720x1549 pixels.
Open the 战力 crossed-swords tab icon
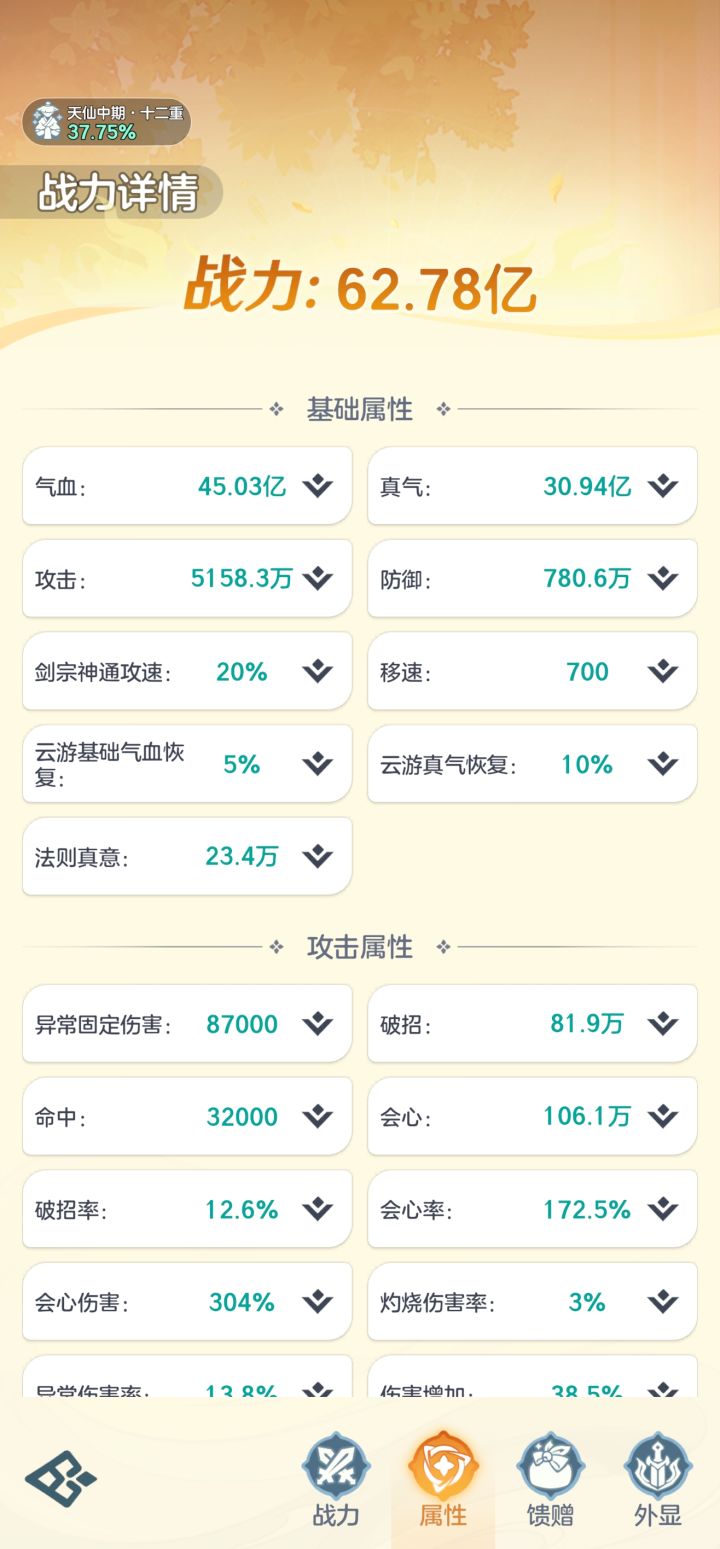pos(336,1466)
